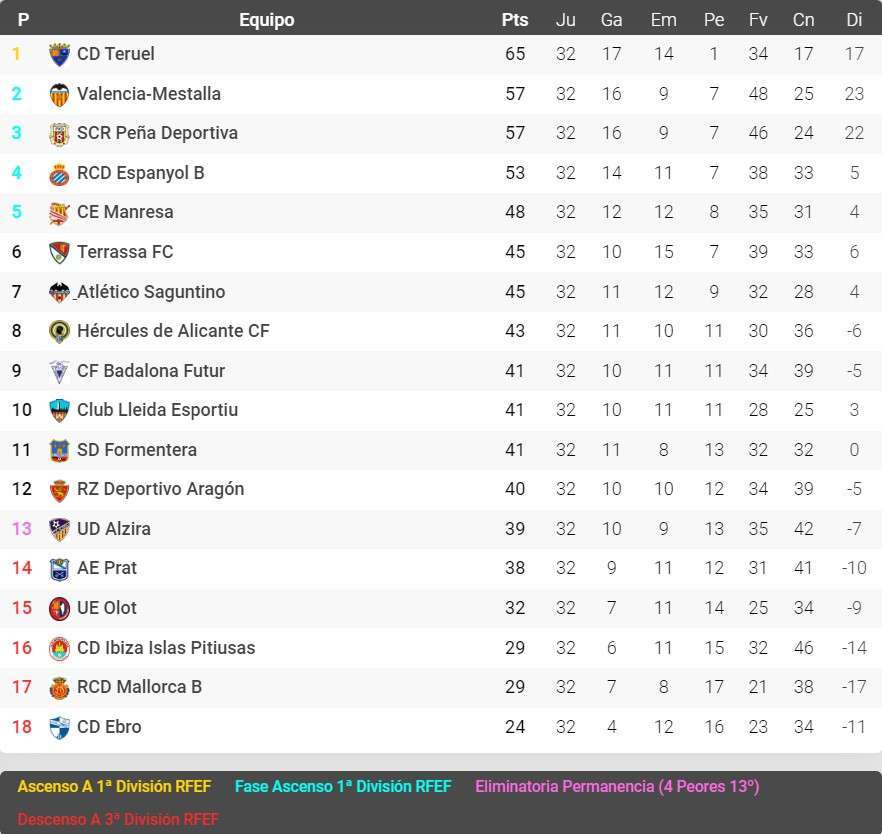This screenshot has height=834, width=882.
Task: Click the RZ Deportivo Aragón badge
Action: [59, 489]
